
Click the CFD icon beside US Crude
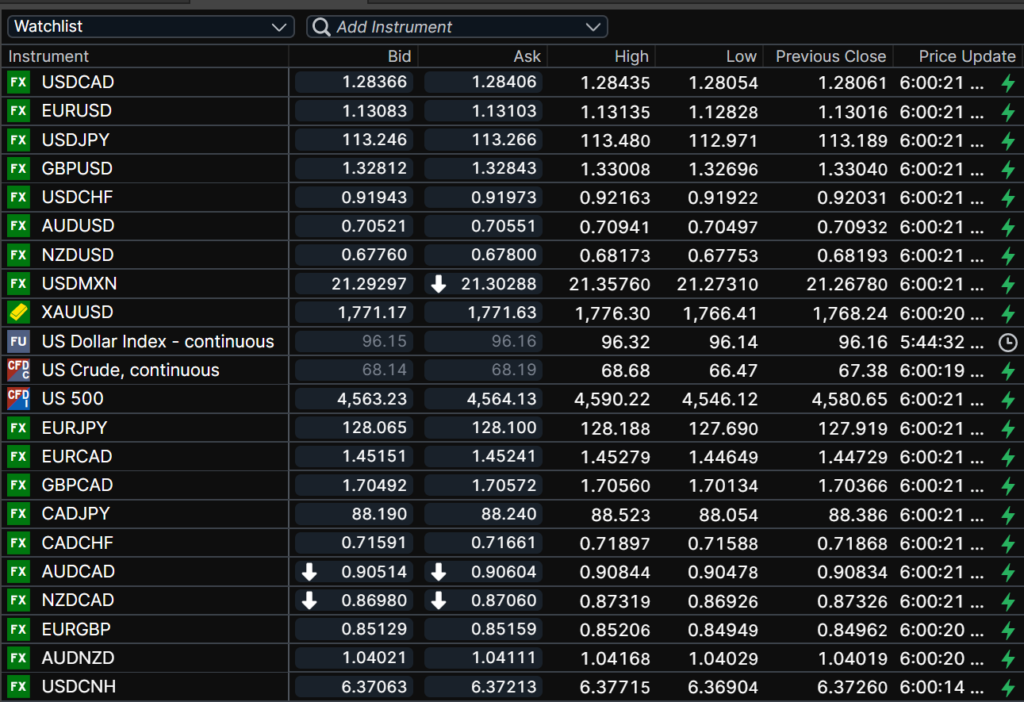tap(18, 371)
